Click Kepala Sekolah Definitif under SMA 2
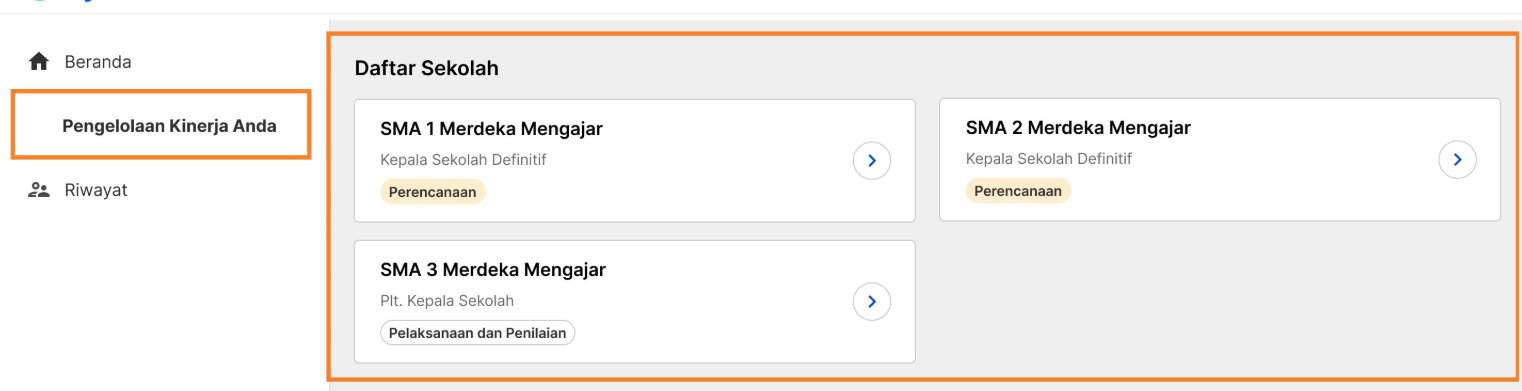1522x391 pixels. [1049, 159]
